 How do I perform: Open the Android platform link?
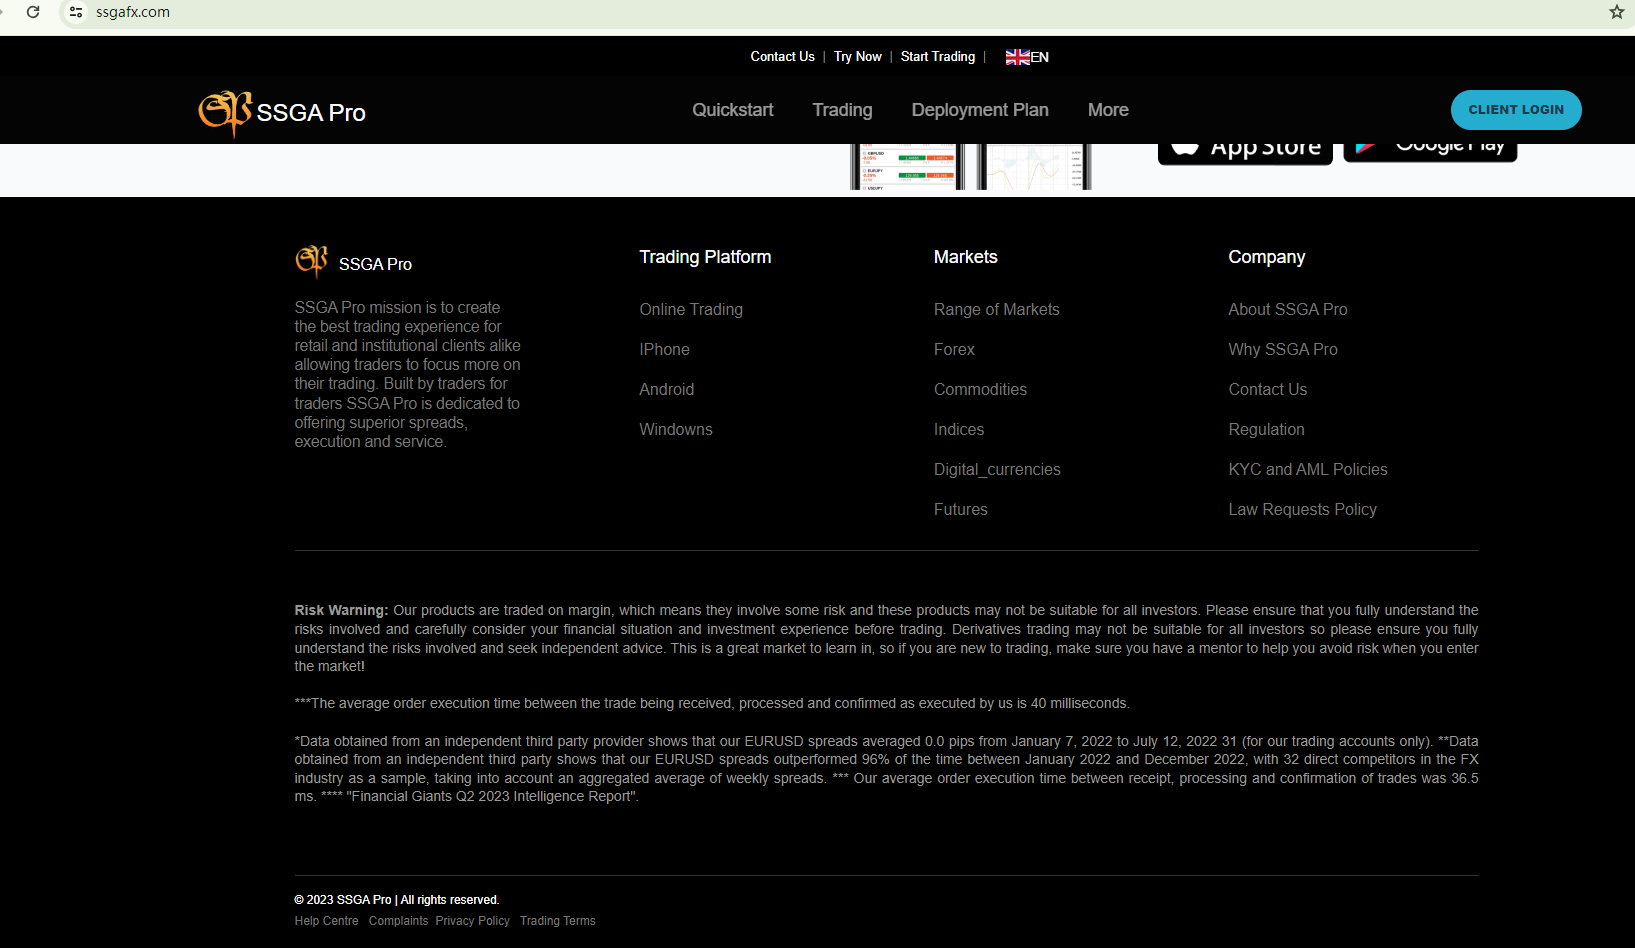(667, 390)
